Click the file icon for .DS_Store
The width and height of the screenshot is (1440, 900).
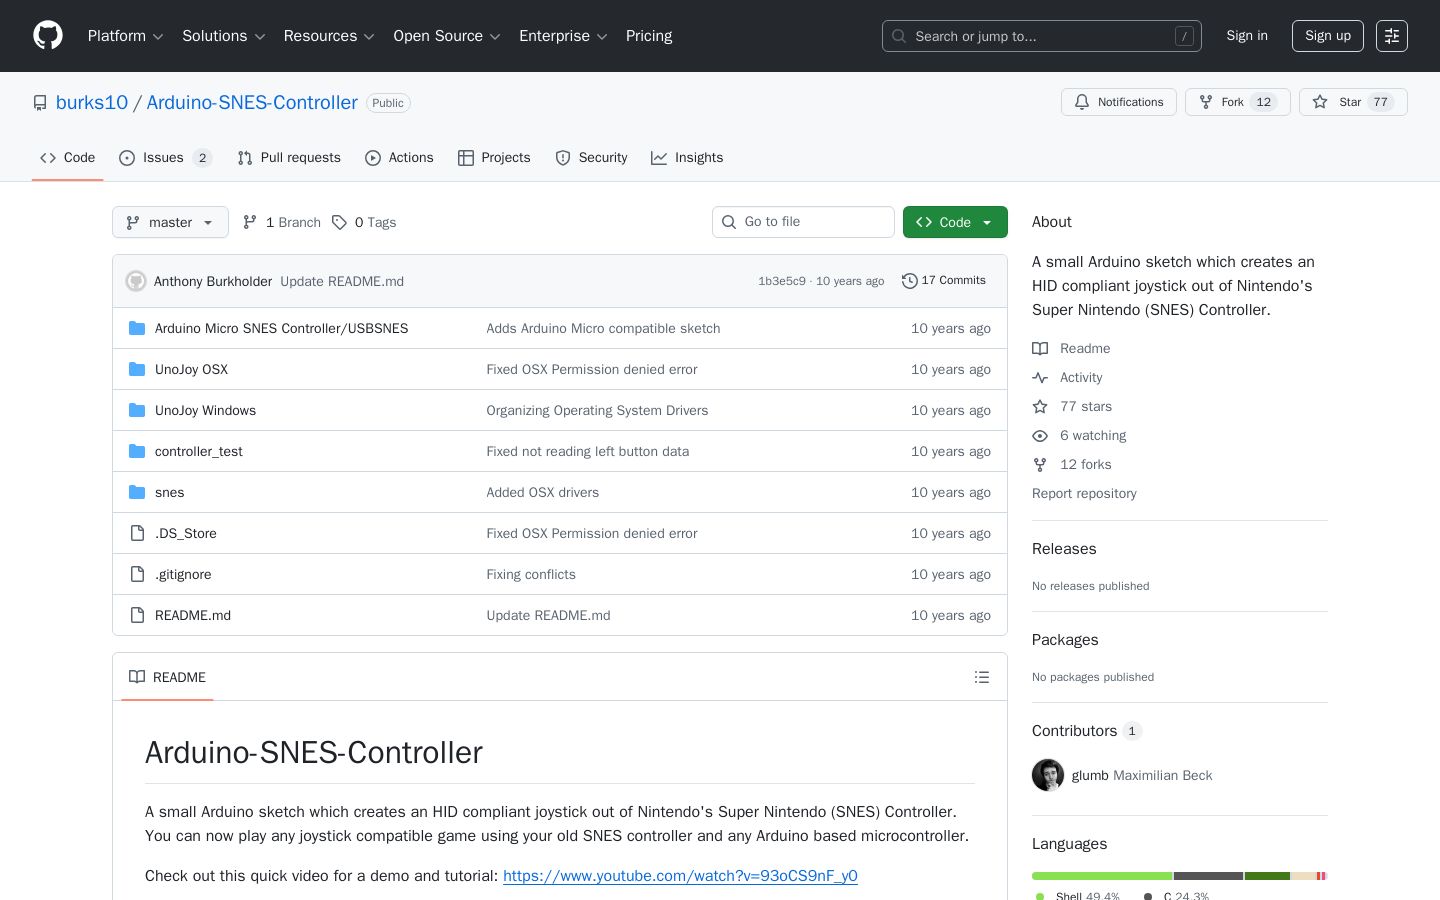pos(137,533)
